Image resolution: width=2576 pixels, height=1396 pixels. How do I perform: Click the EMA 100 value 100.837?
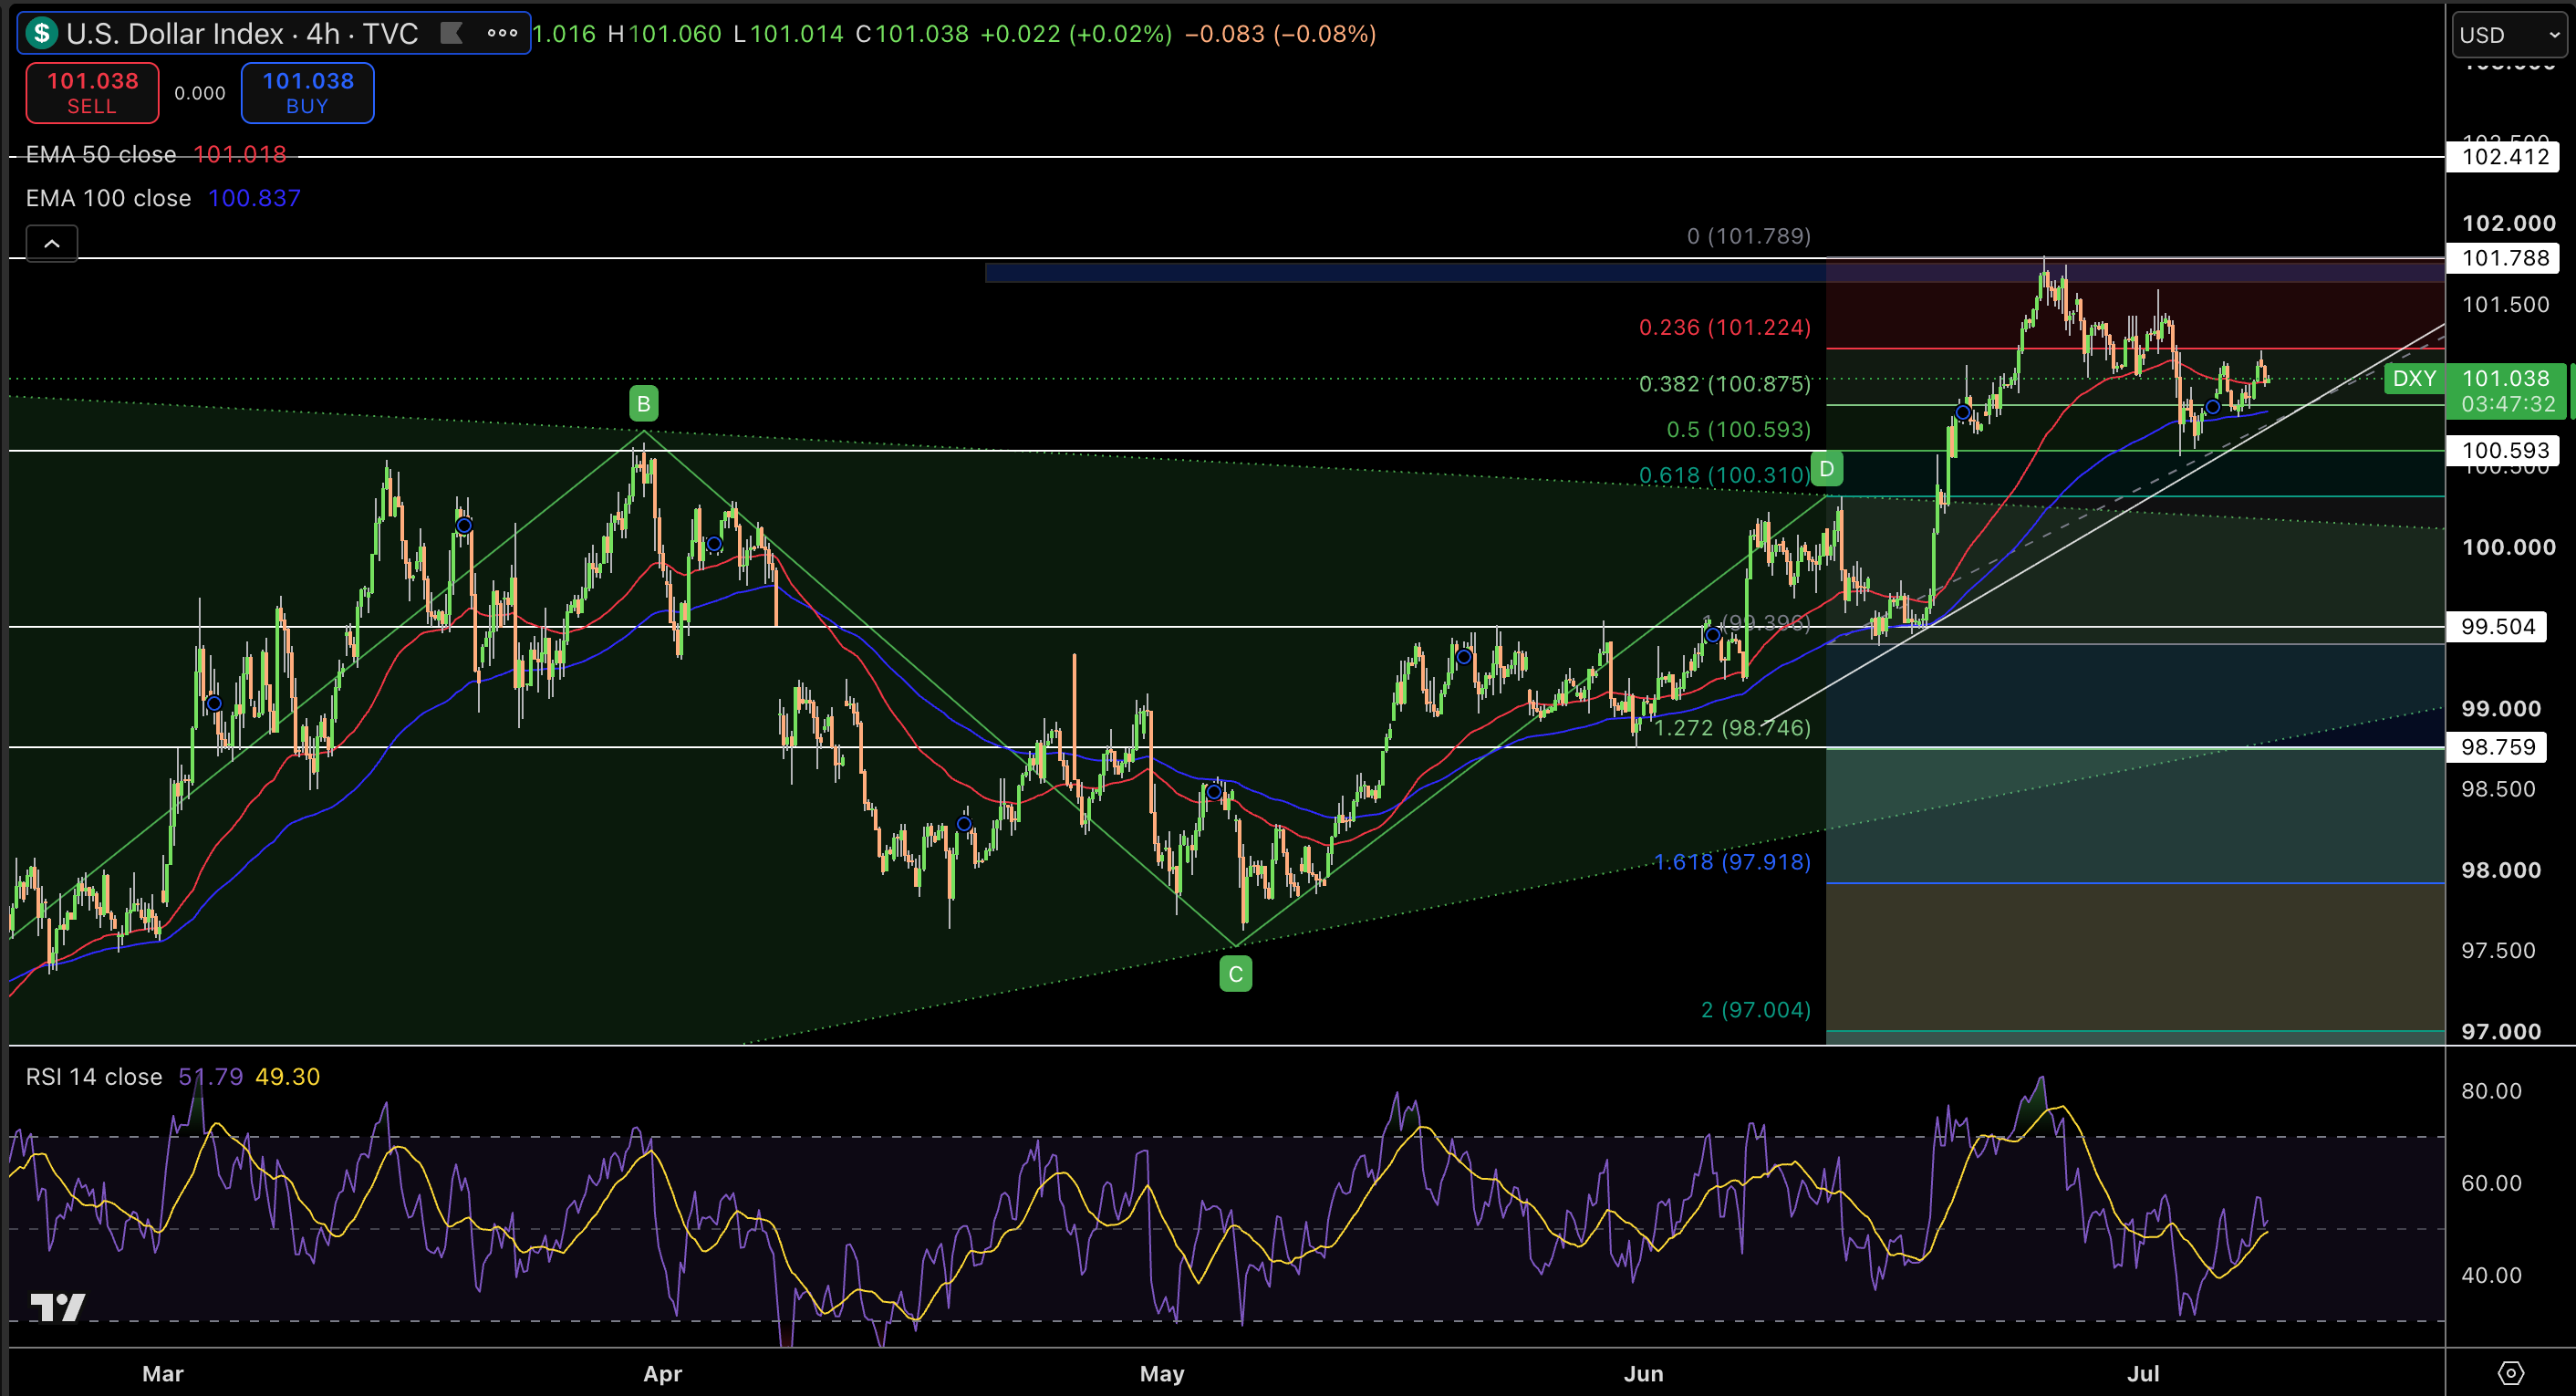click(254, 198)
